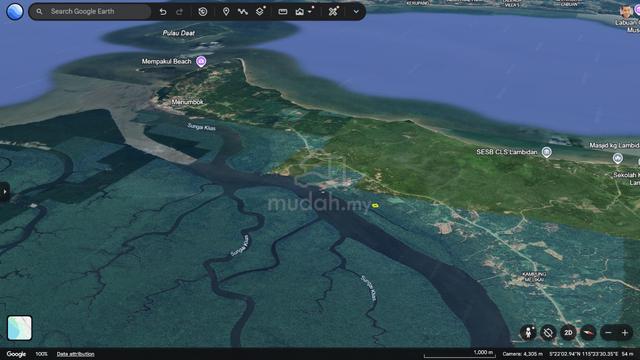Select the measure ruler tool

pyautogui.click(x=282, y=11)
